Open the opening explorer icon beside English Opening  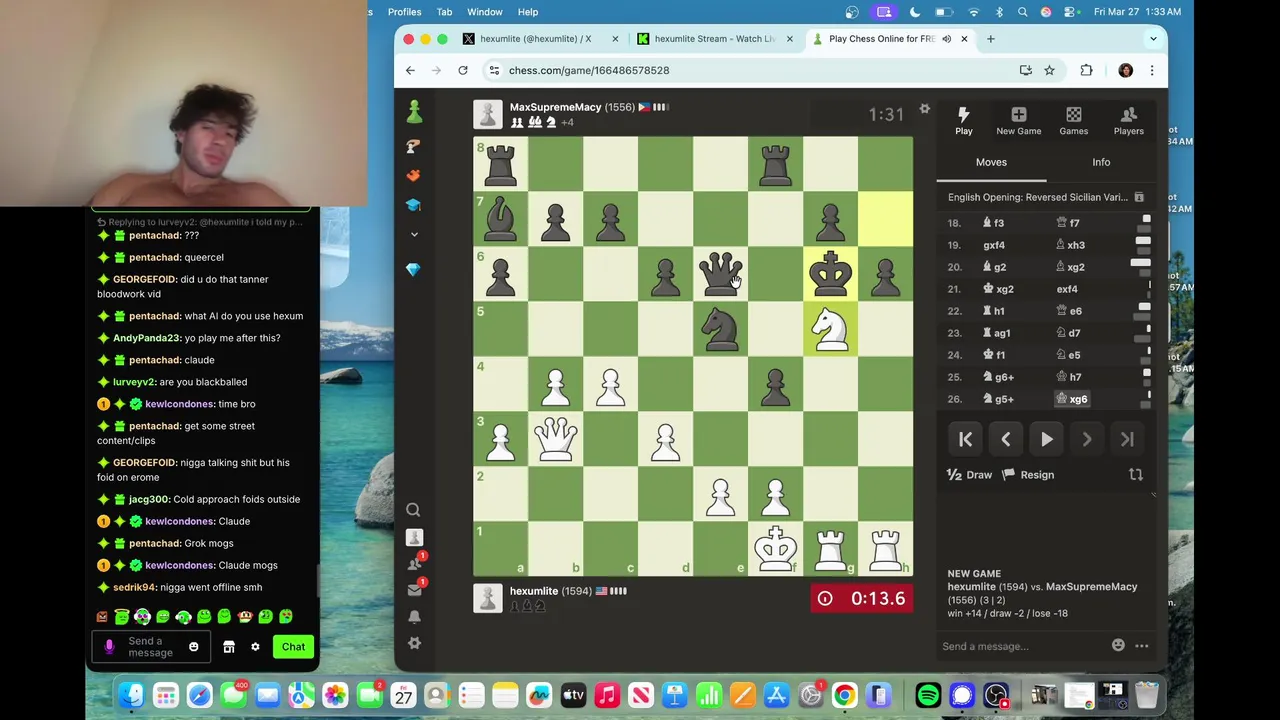1138,198
